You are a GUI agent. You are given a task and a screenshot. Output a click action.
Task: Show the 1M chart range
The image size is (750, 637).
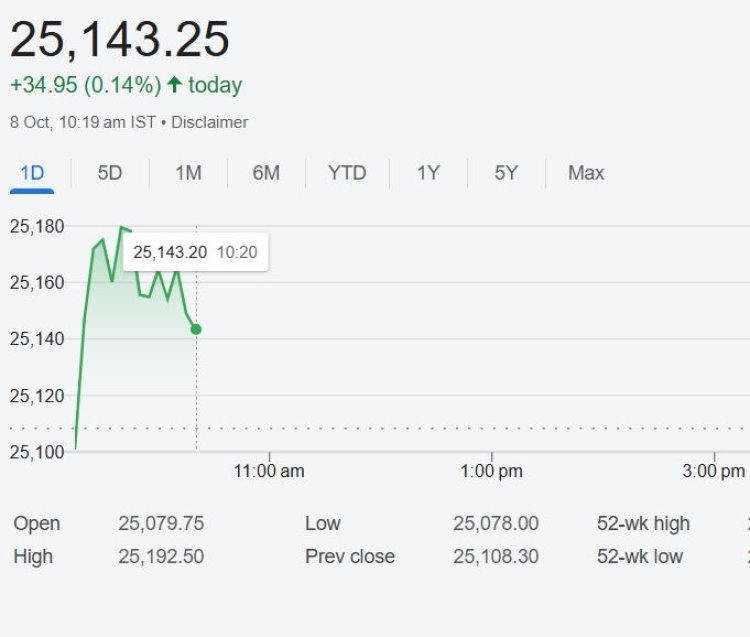pyautogui.click(x=188, y=173)
